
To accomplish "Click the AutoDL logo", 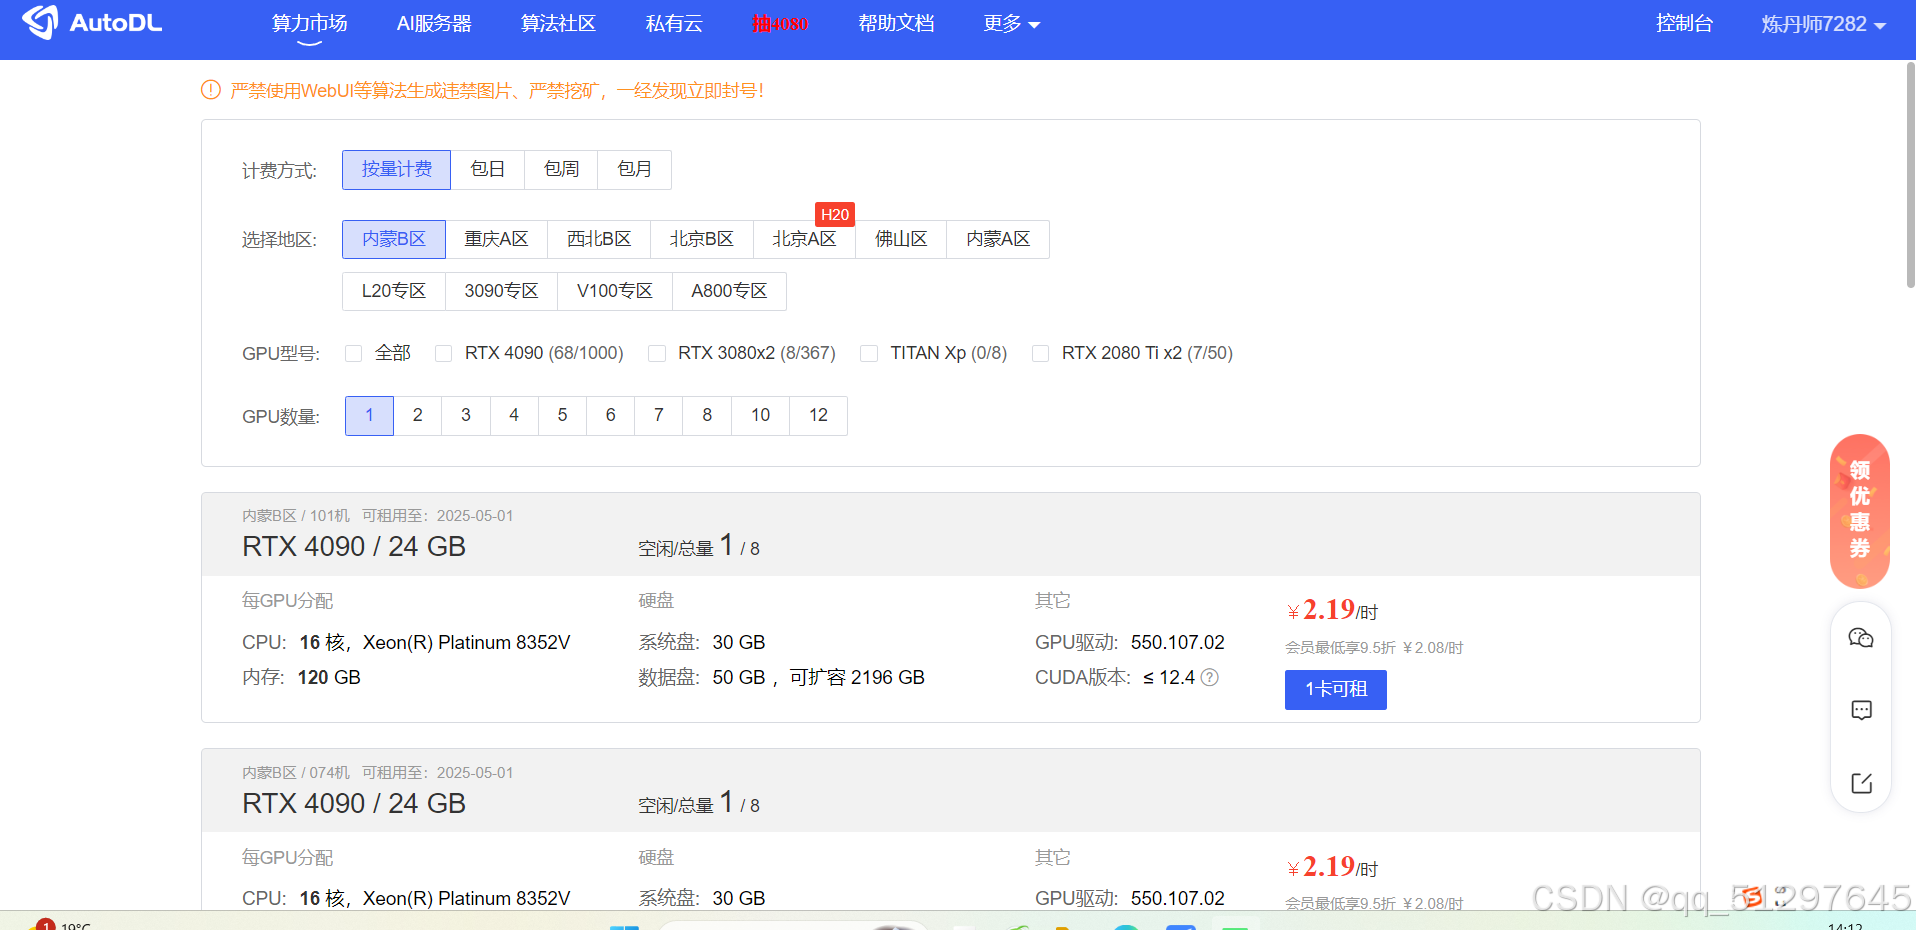I will tap(92, 22).
